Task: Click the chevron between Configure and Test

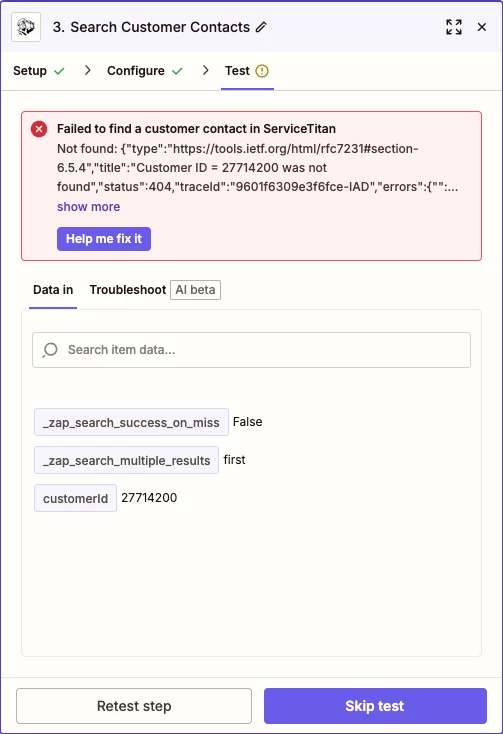Action: coord(205,71)
